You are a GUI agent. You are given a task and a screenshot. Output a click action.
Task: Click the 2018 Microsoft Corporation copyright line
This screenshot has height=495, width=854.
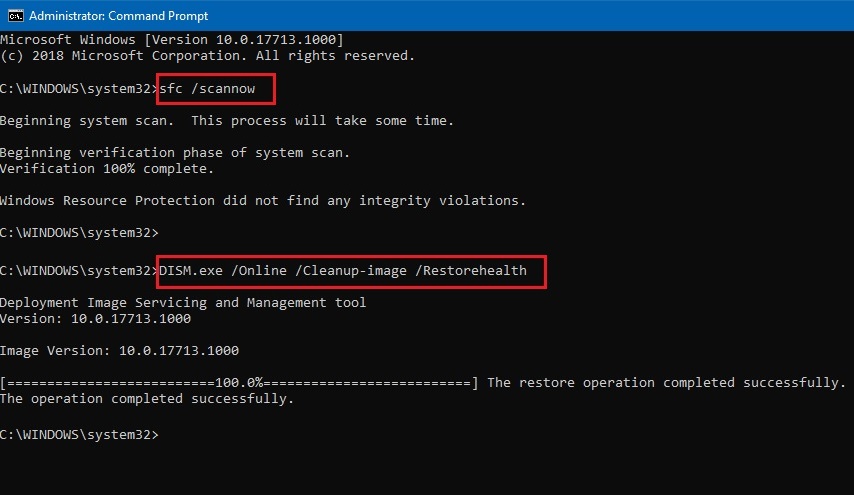click(x=207, y=55)
